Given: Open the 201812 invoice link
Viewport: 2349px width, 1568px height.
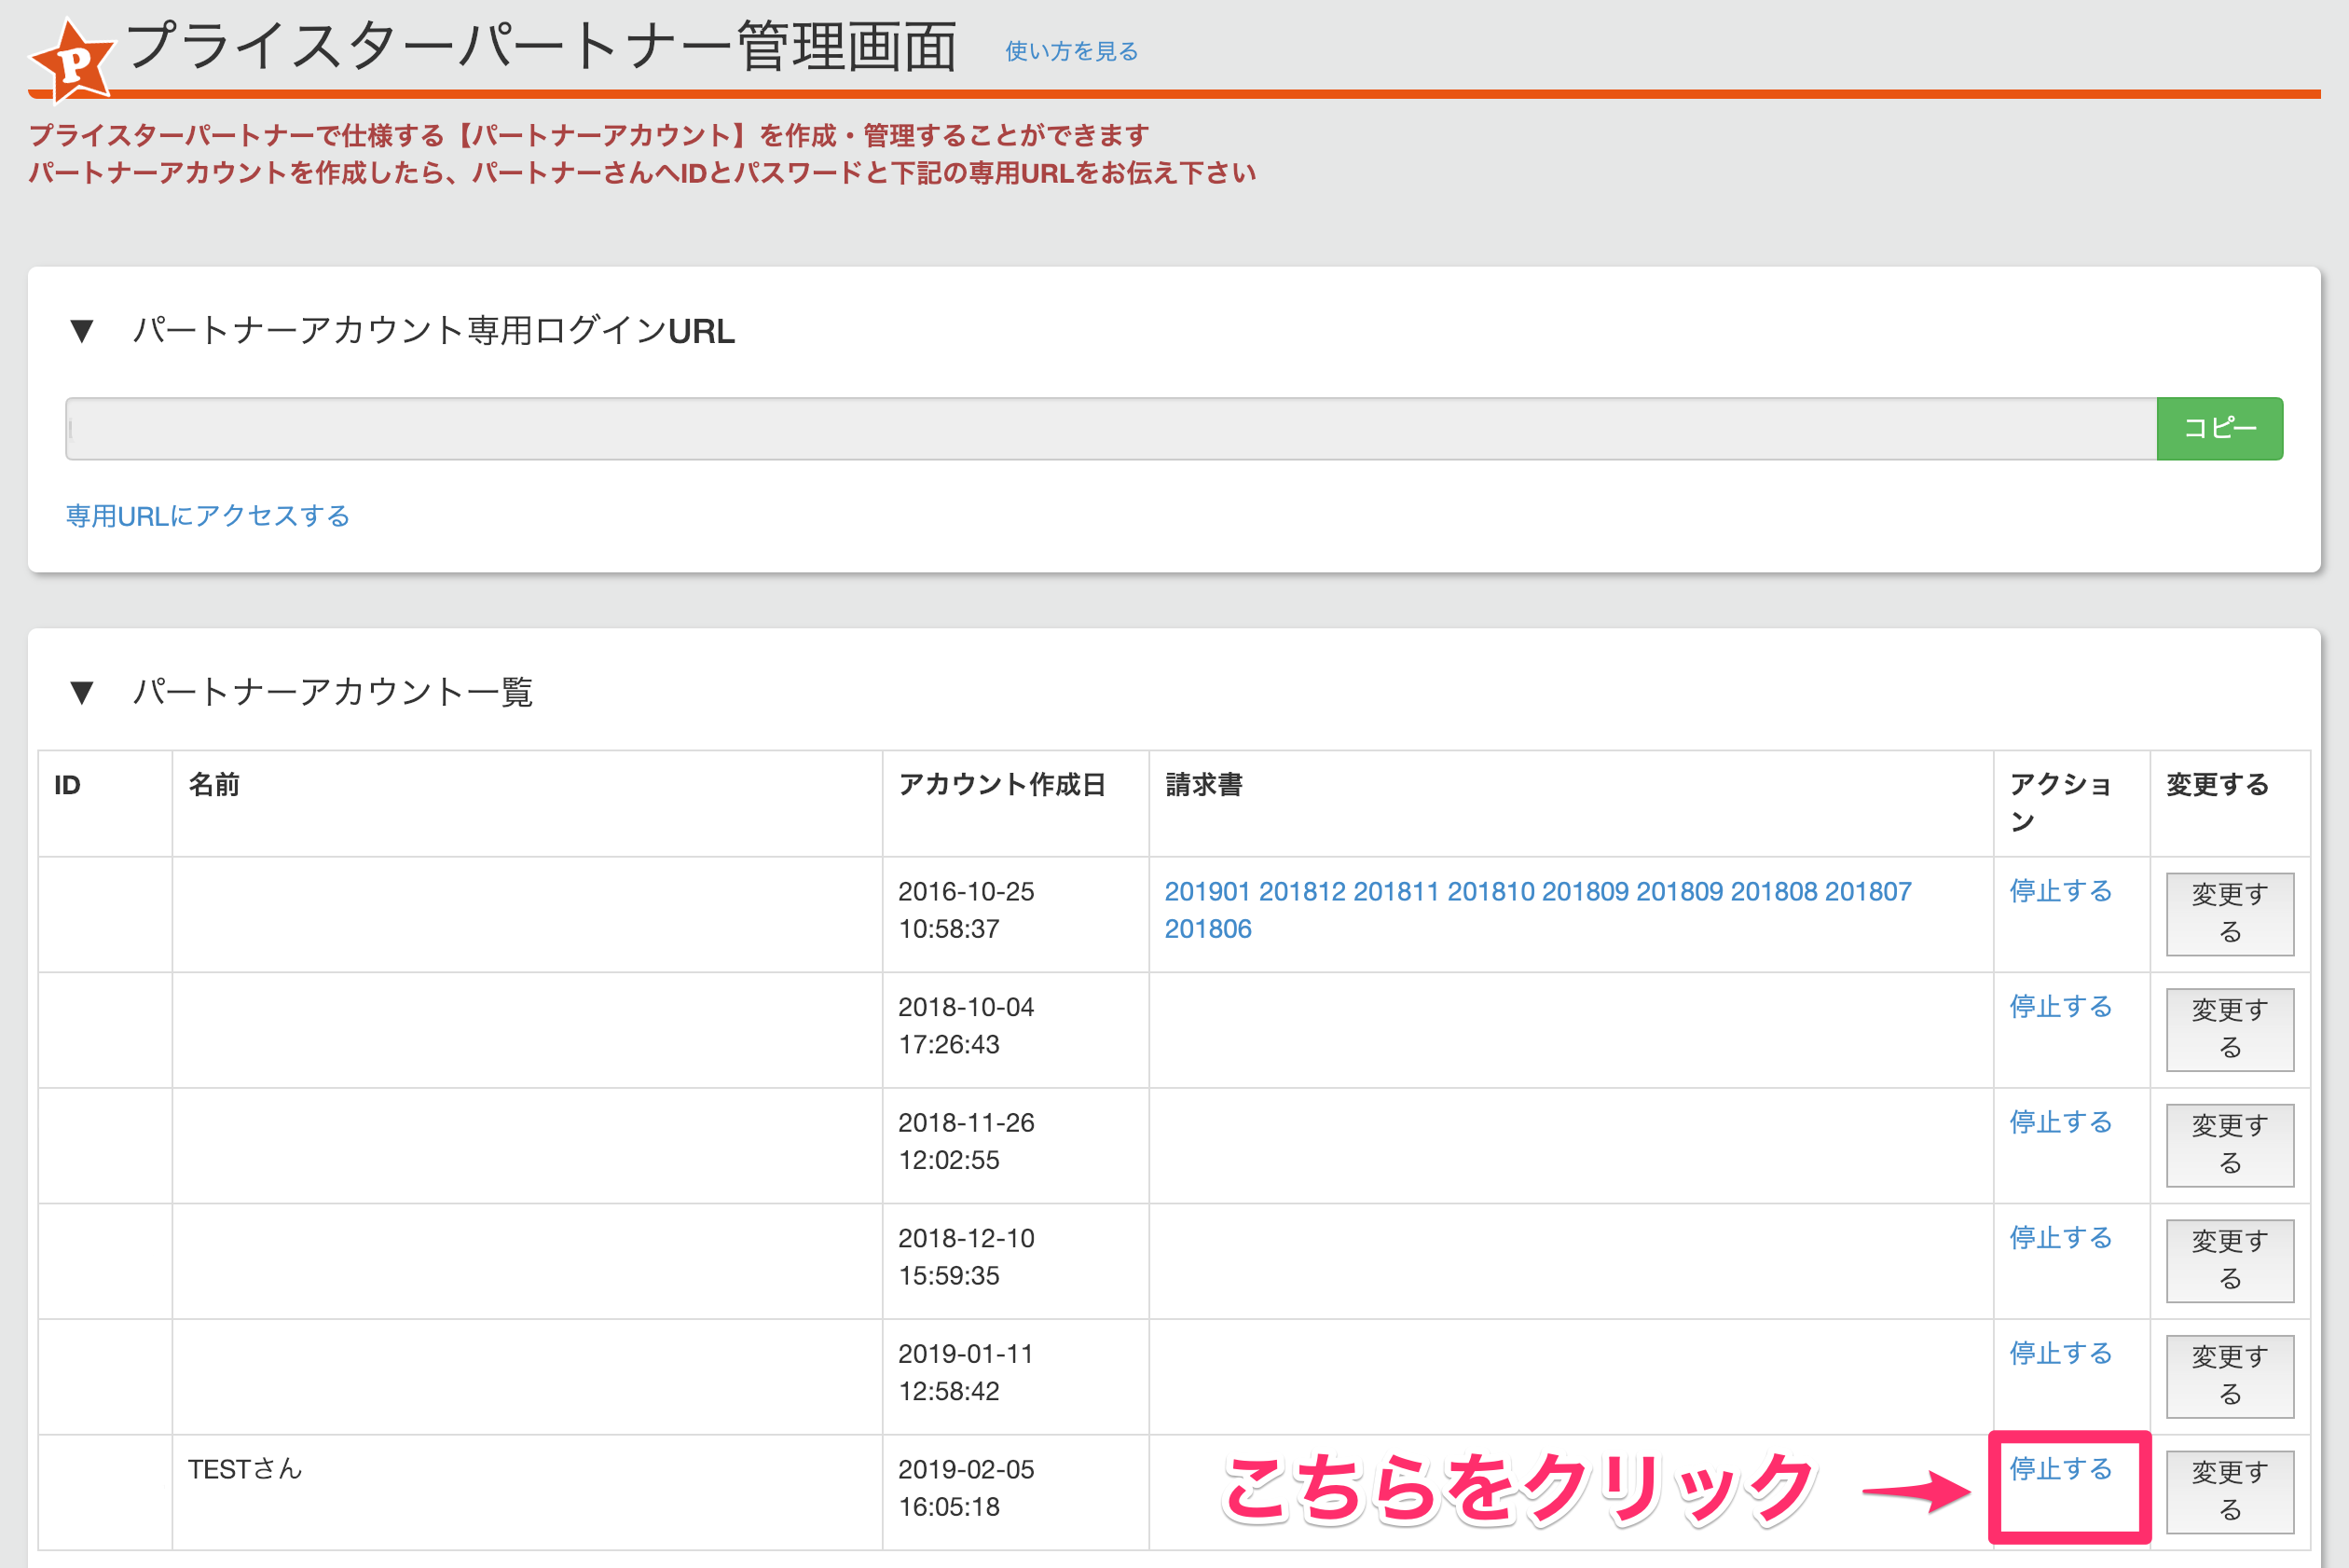Looking at the screenshot, I should 1302,891.
